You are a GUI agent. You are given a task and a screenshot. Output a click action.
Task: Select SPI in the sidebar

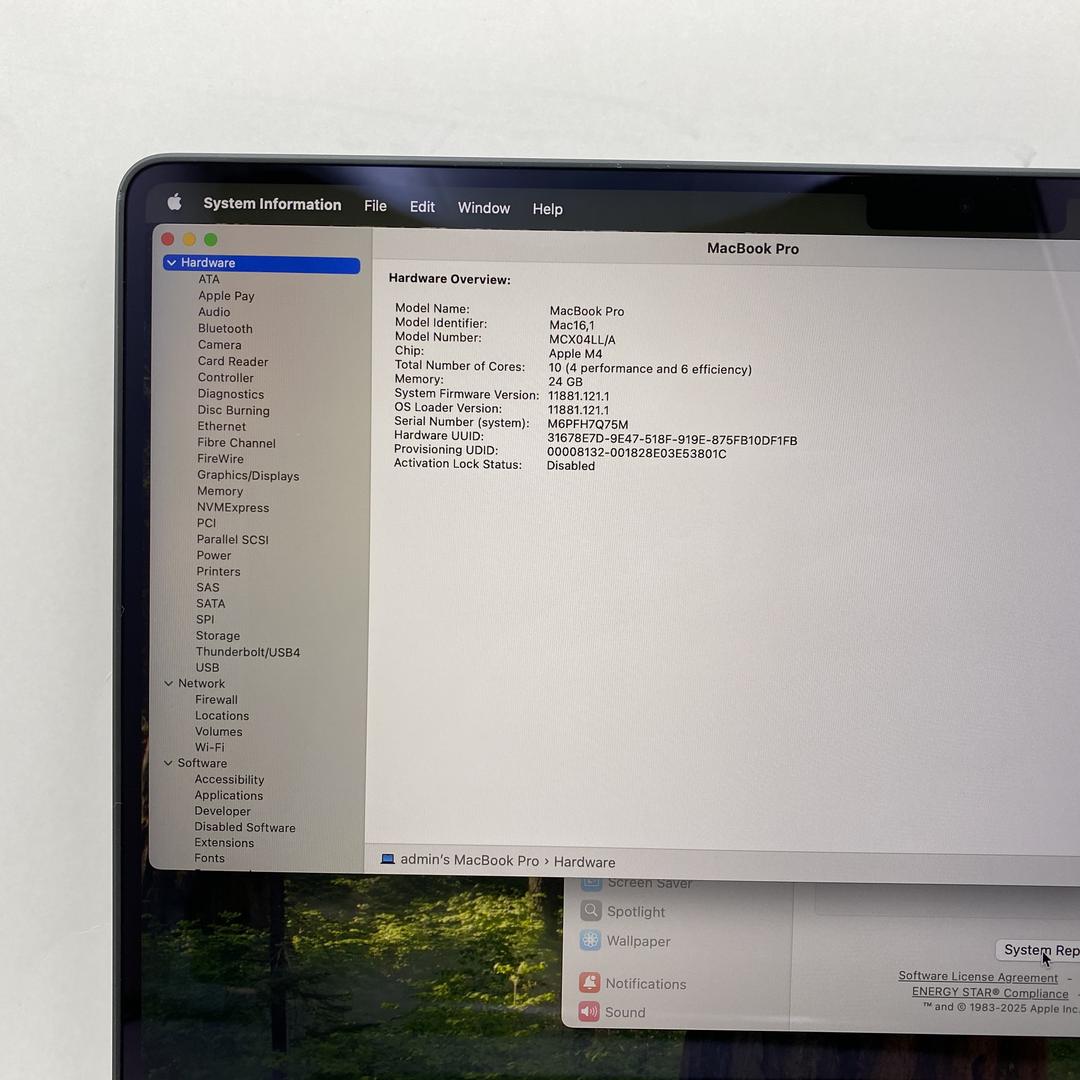205,619
